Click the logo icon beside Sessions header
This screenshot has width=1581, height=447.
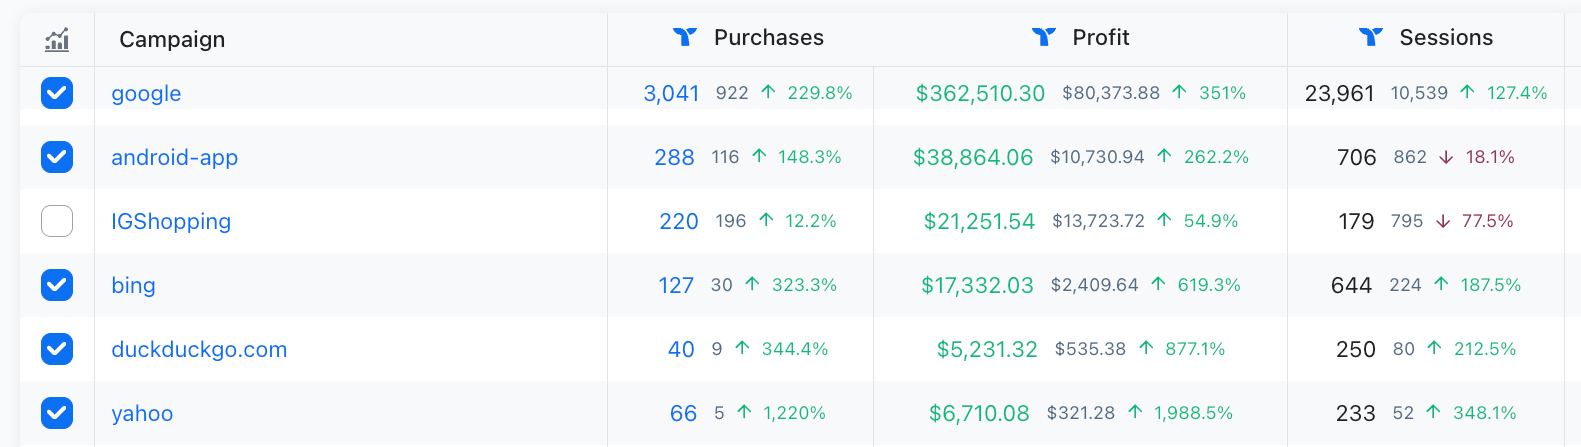(1371, 37)
